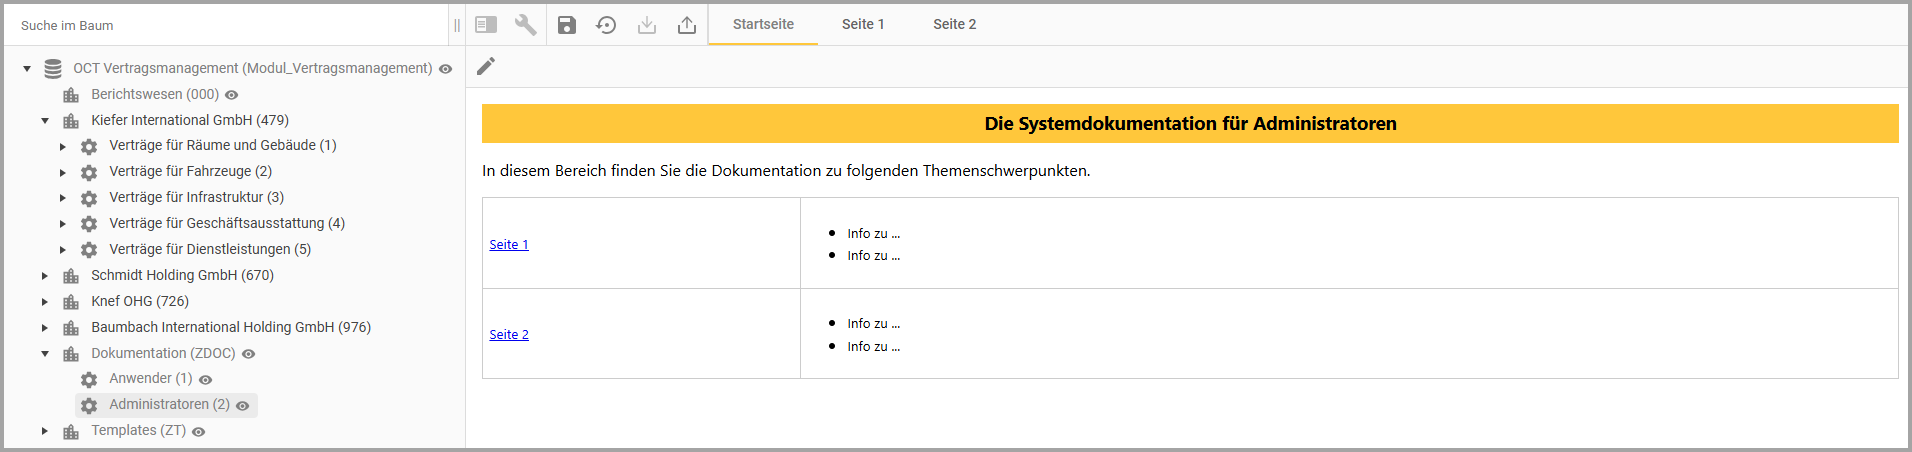This screenshot has width=1912, height=452.
Task: Click the pencil edit icon
Action: pos(486,66)
